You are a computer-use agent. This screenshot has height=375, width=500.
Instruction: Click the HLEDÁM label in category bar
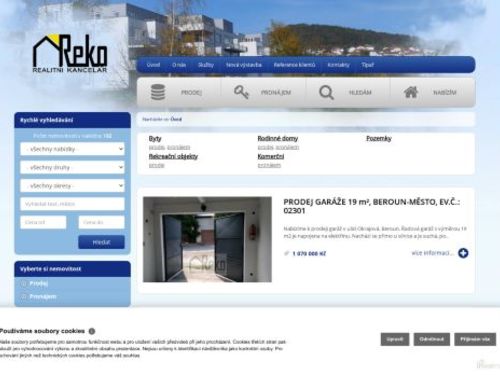pos(360,93)
